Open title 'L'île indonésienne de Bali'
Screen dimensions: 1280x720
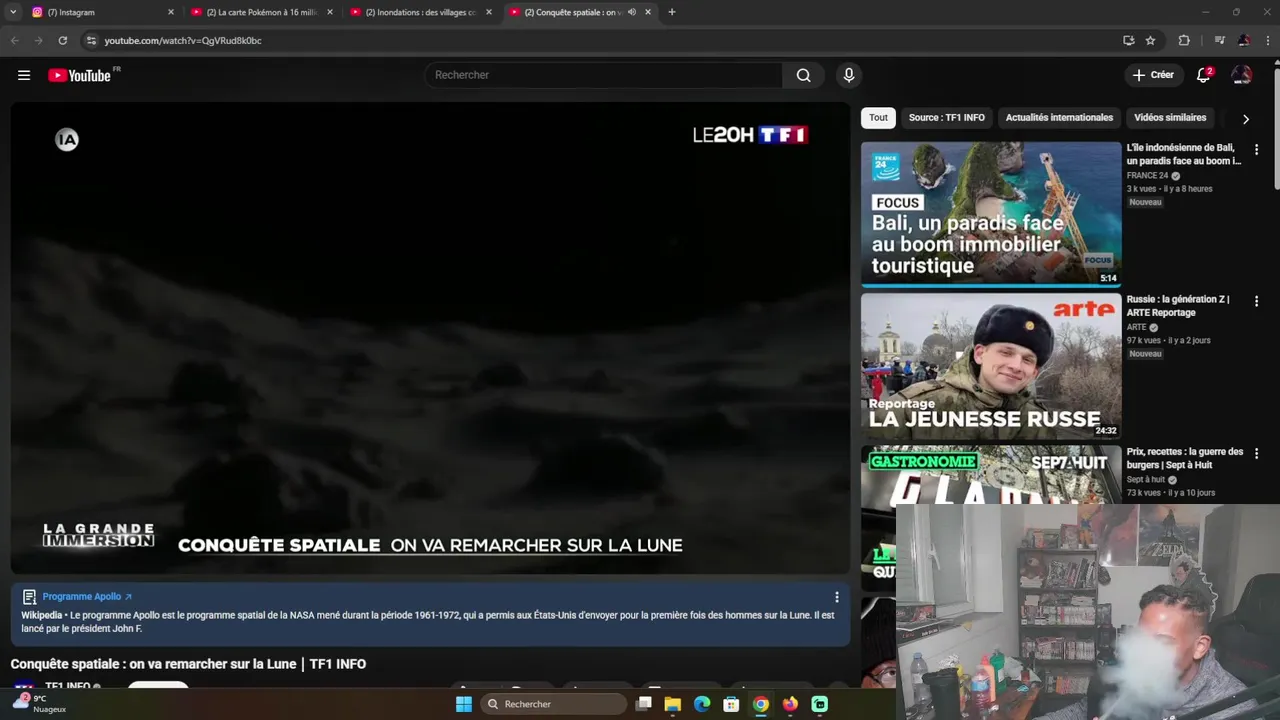[x=1184, y=154]
